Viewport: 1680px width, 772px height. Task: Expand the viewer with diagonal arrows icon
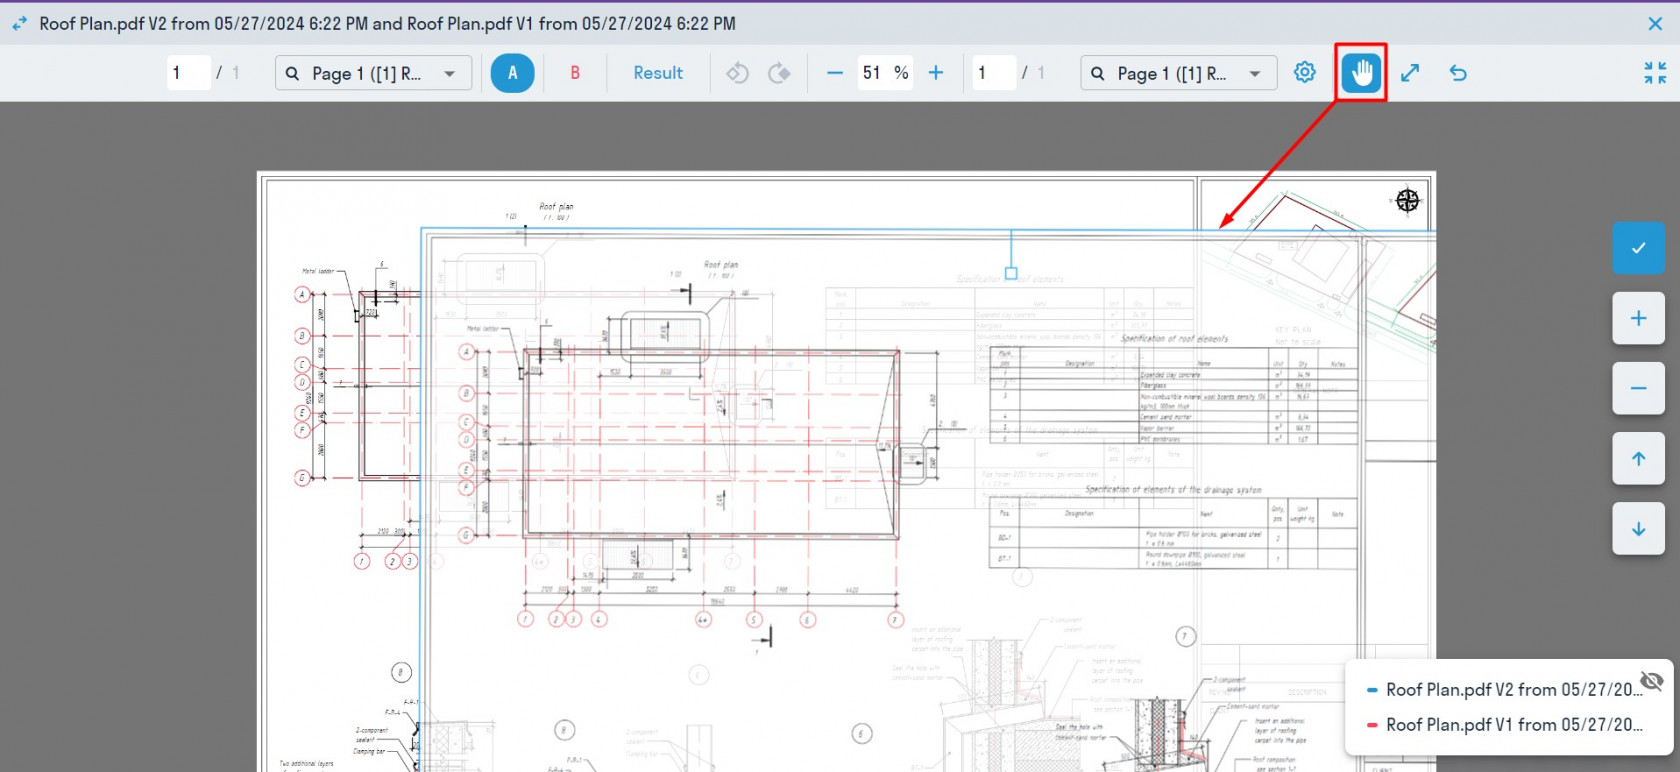1410,72
